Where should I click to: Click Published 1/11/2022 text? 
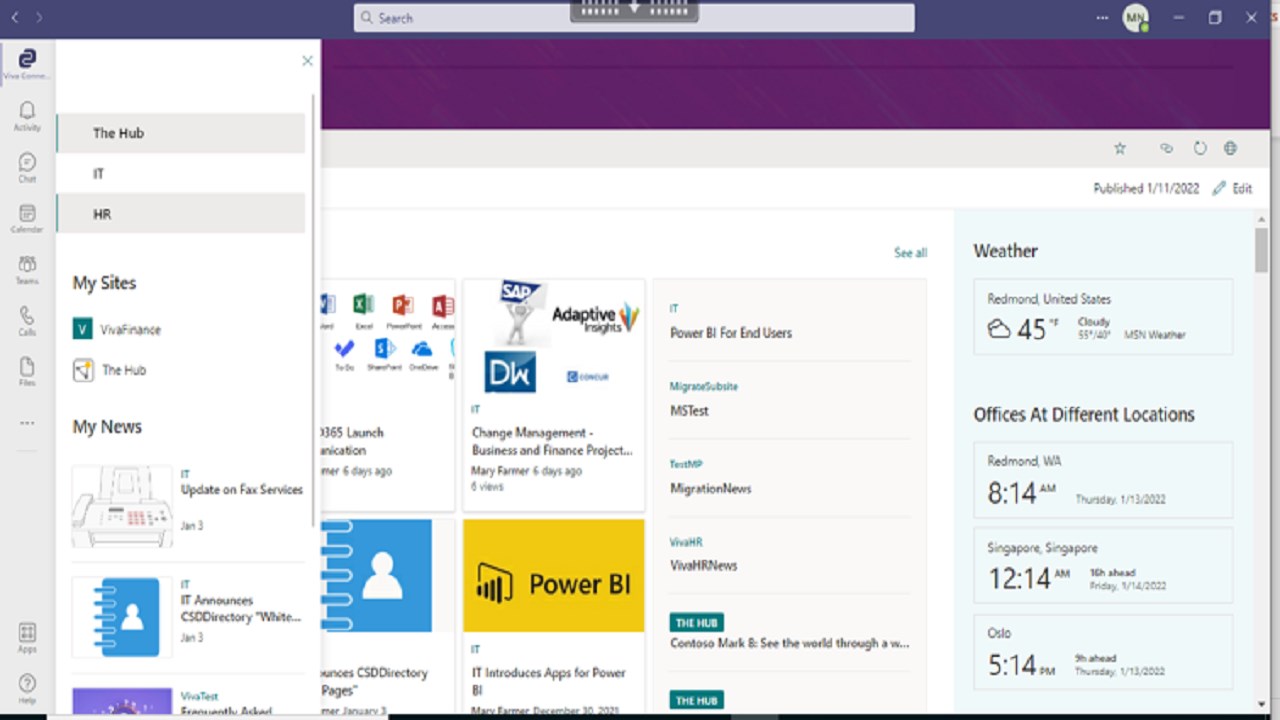(x=1146, y=188)
